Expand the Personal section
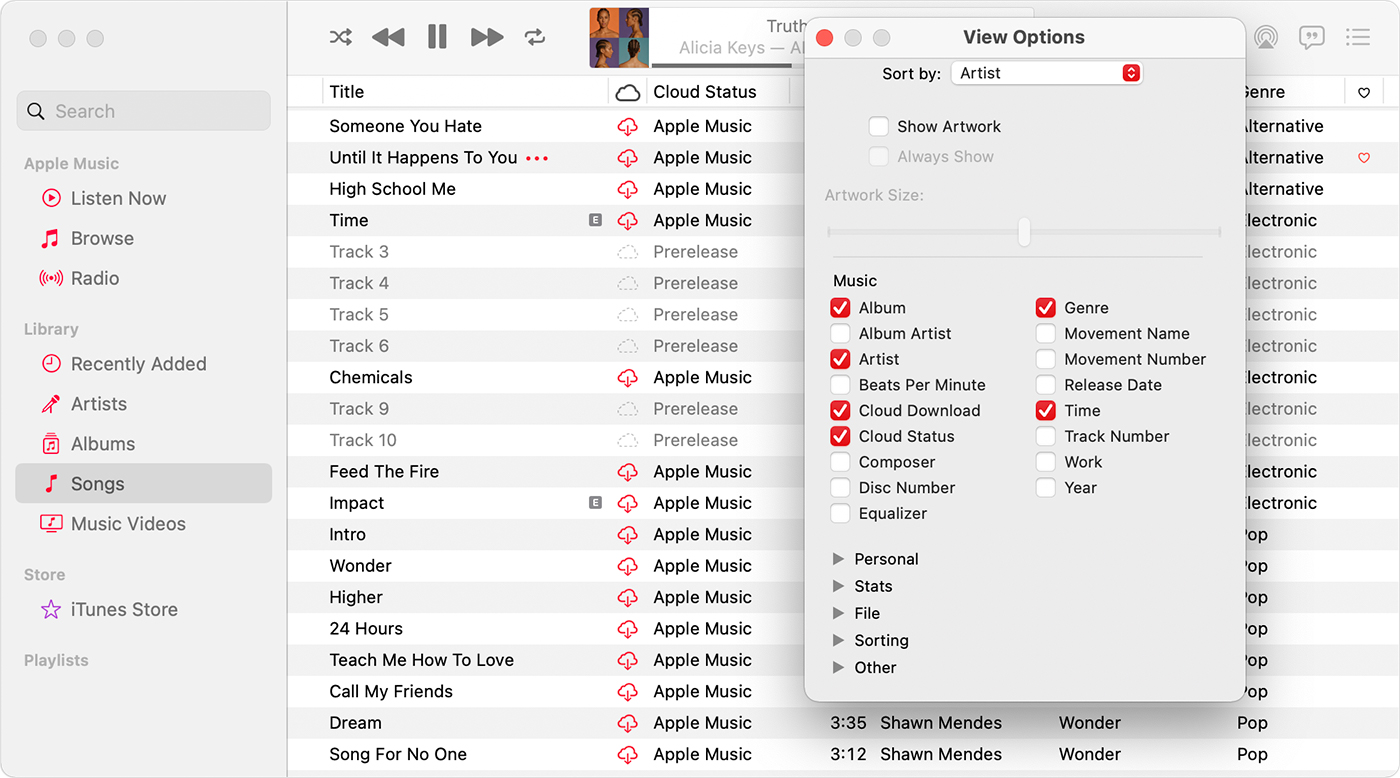1400x778 pixels. point(839,559)
